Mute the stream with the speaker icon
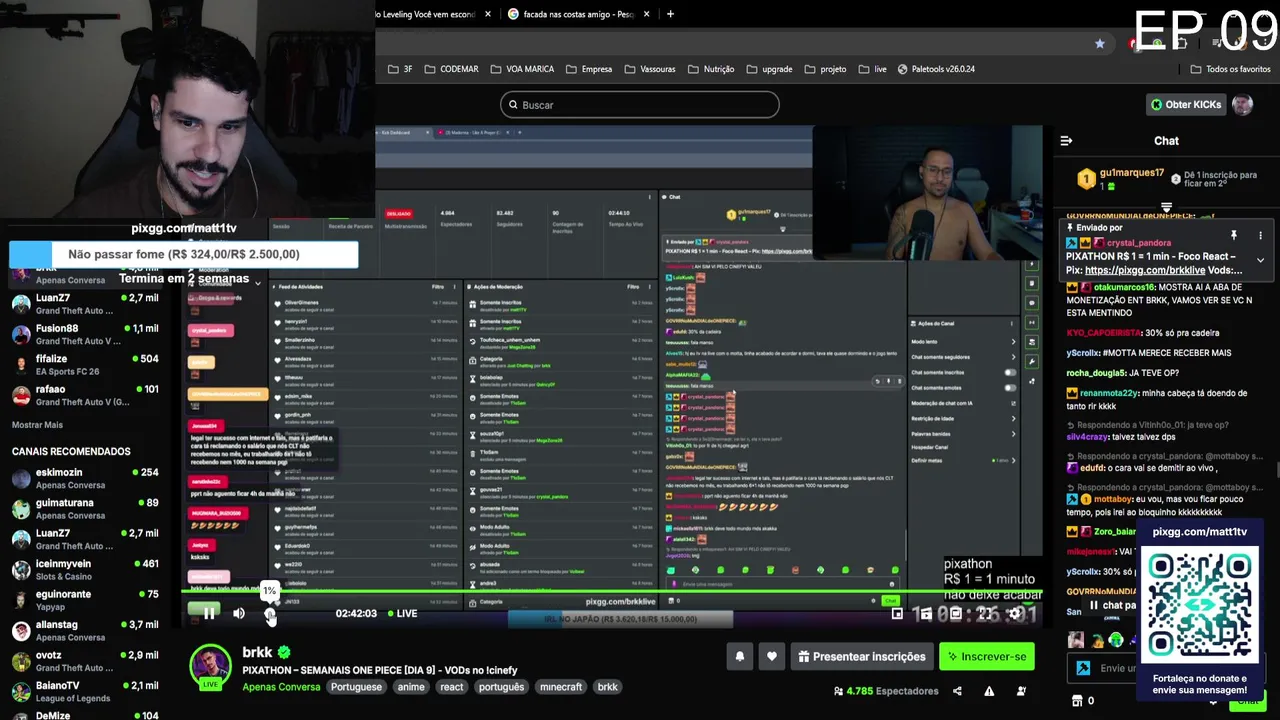The width and height of the screenshot is (1280, 720). (239, 613)
